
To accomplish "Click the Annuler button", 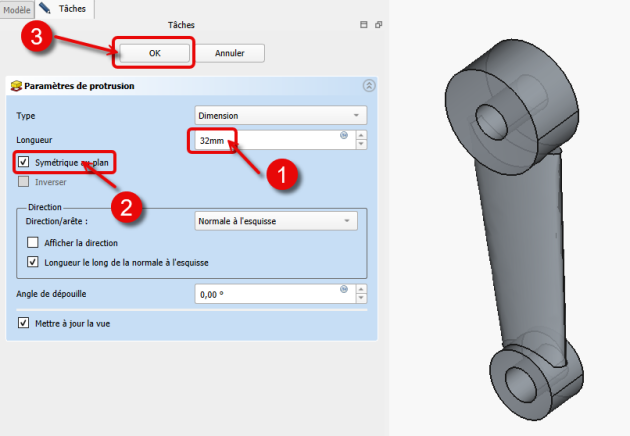I will 228,52.
